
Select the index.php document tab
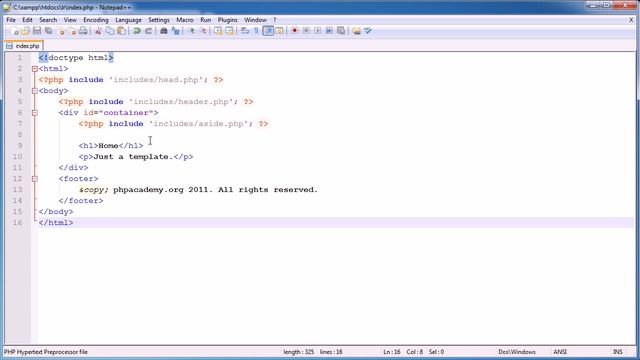[x=23, y=46]
